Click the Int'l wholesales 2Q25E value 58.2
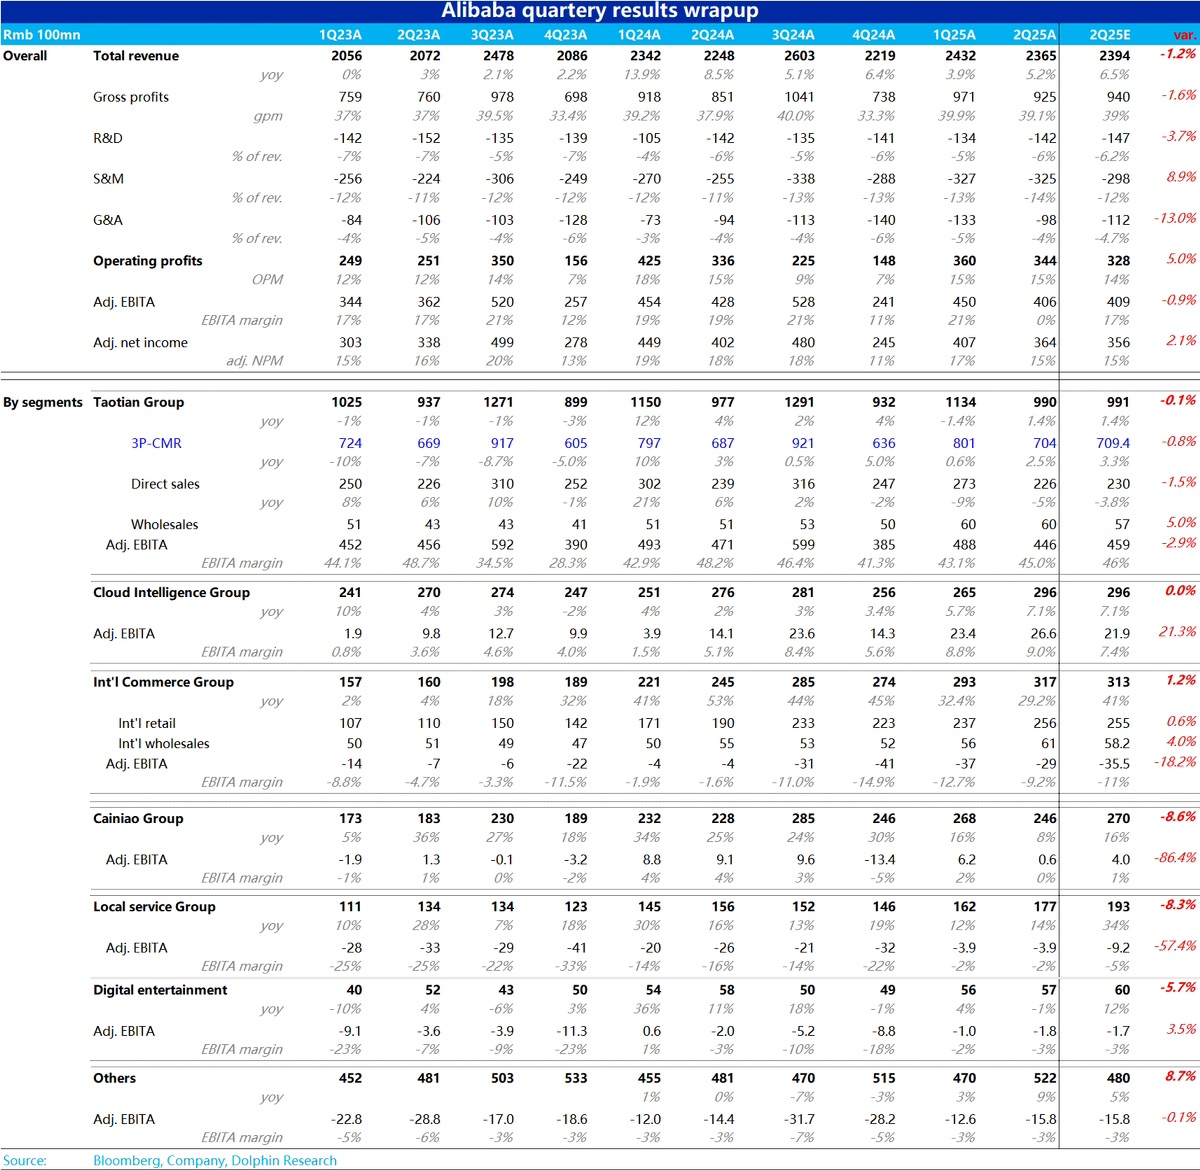This screenshot has height=1170, width=1200. click(x=1117, y=744)
